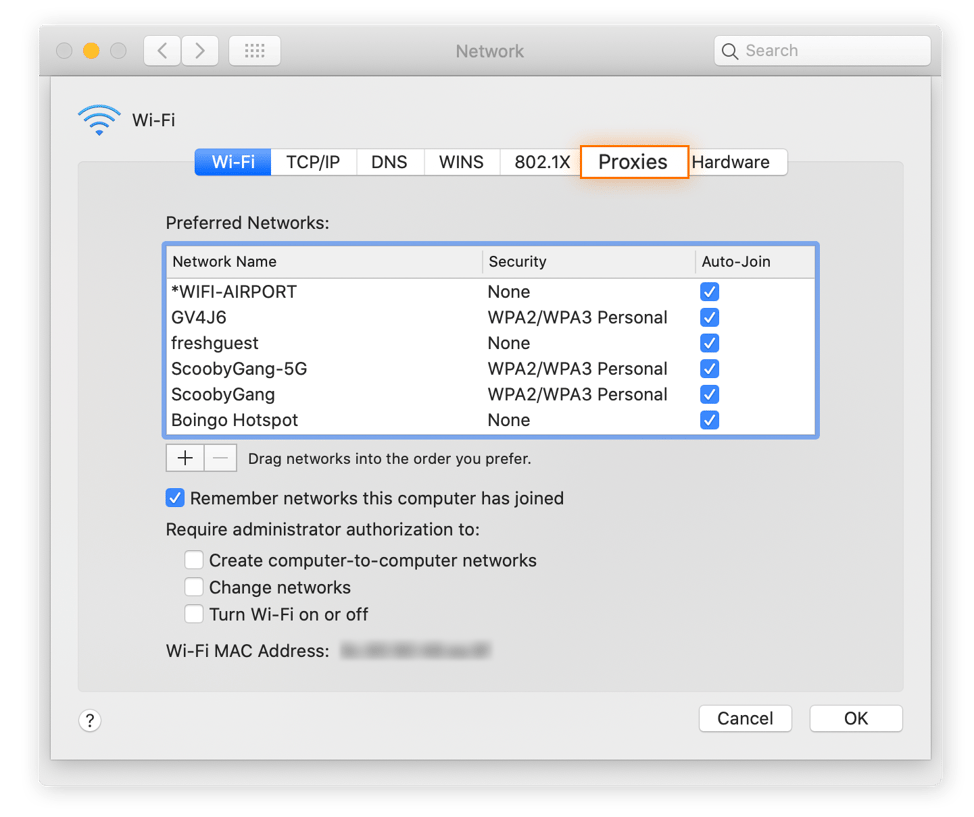Click the search magnifier icon
The width and height of the screenshot is (974, 817).
730,50
